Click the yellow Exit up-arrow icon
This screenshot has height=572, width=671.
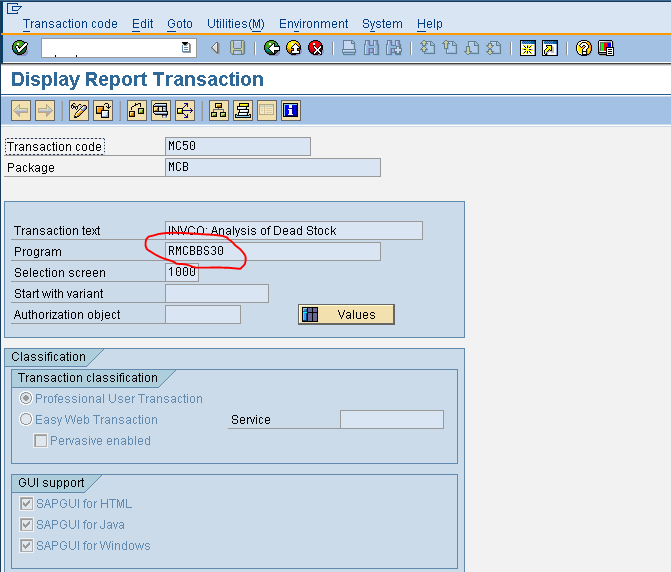(294, 48)
